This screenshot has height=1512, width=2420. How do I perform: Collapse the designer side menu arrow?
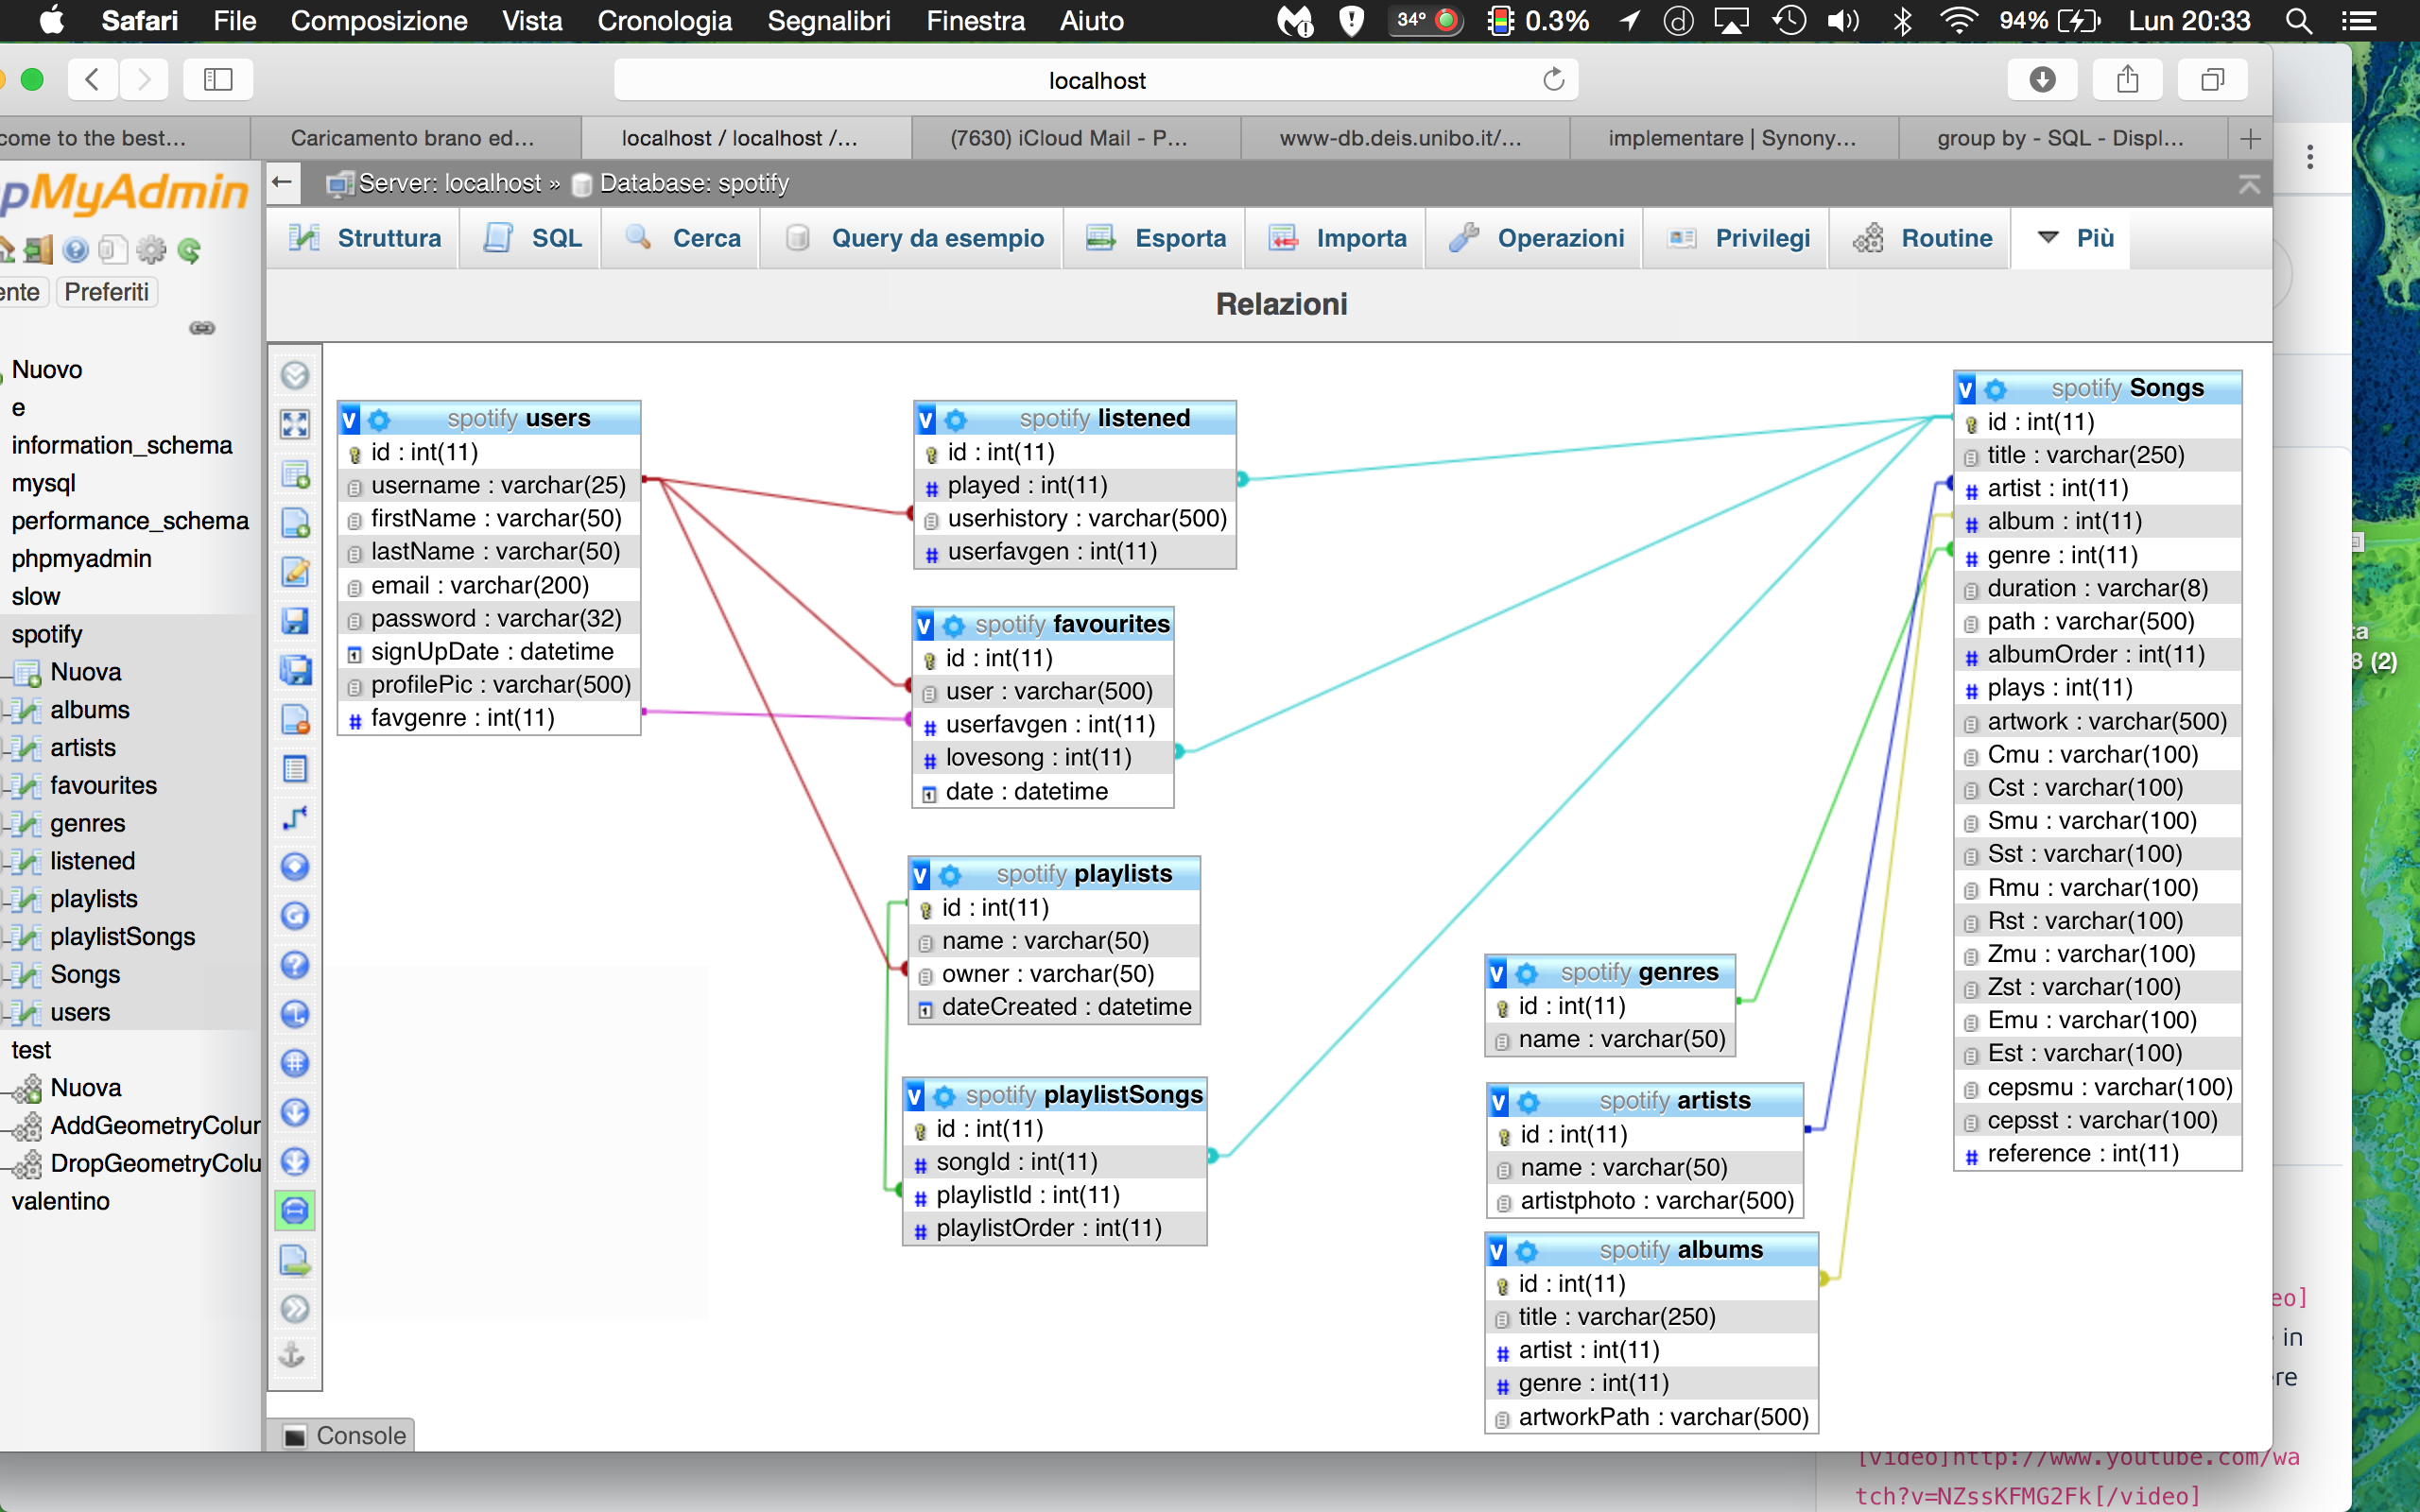(295, 375)
